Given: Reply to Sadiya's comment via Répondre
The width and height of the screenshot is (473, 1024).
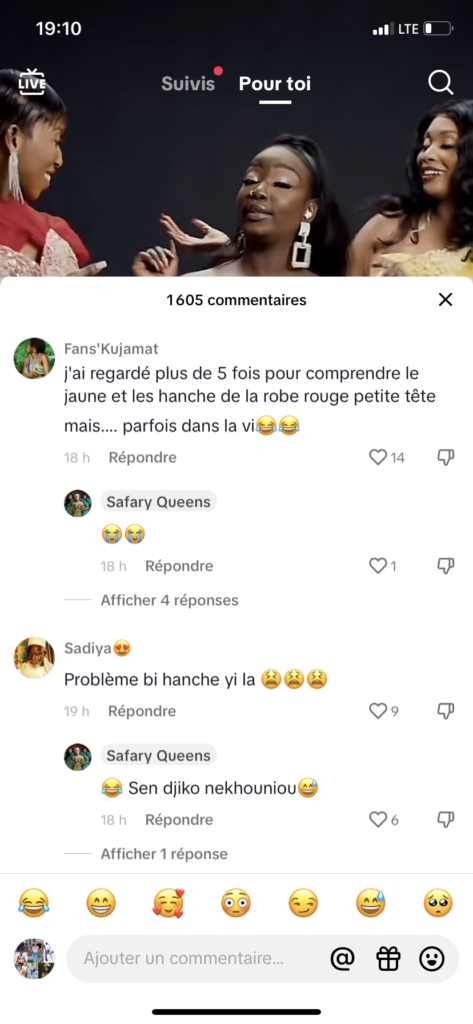Looking at the screenshot, I should point(142,711).
